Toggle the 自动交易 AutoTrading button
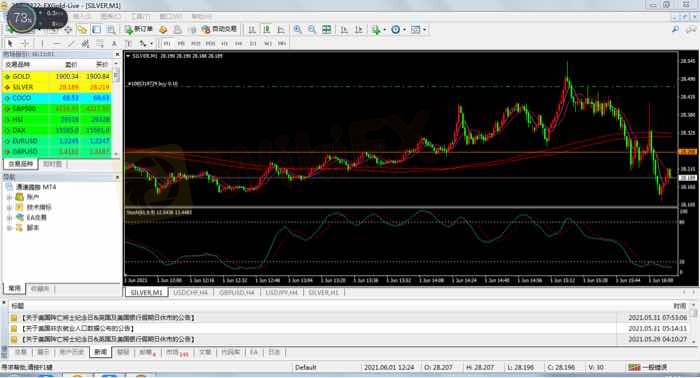The width and height of the screenshot is (700, 378). click(219, 29)
